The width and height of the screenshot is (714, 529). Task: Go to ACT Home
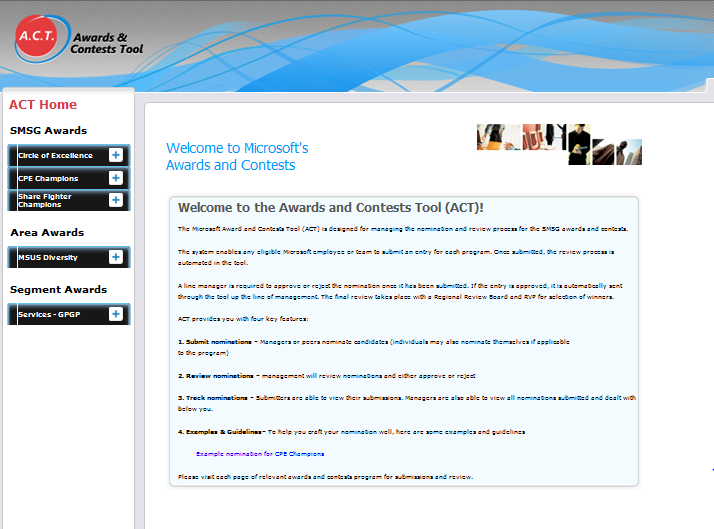[43, 105]
